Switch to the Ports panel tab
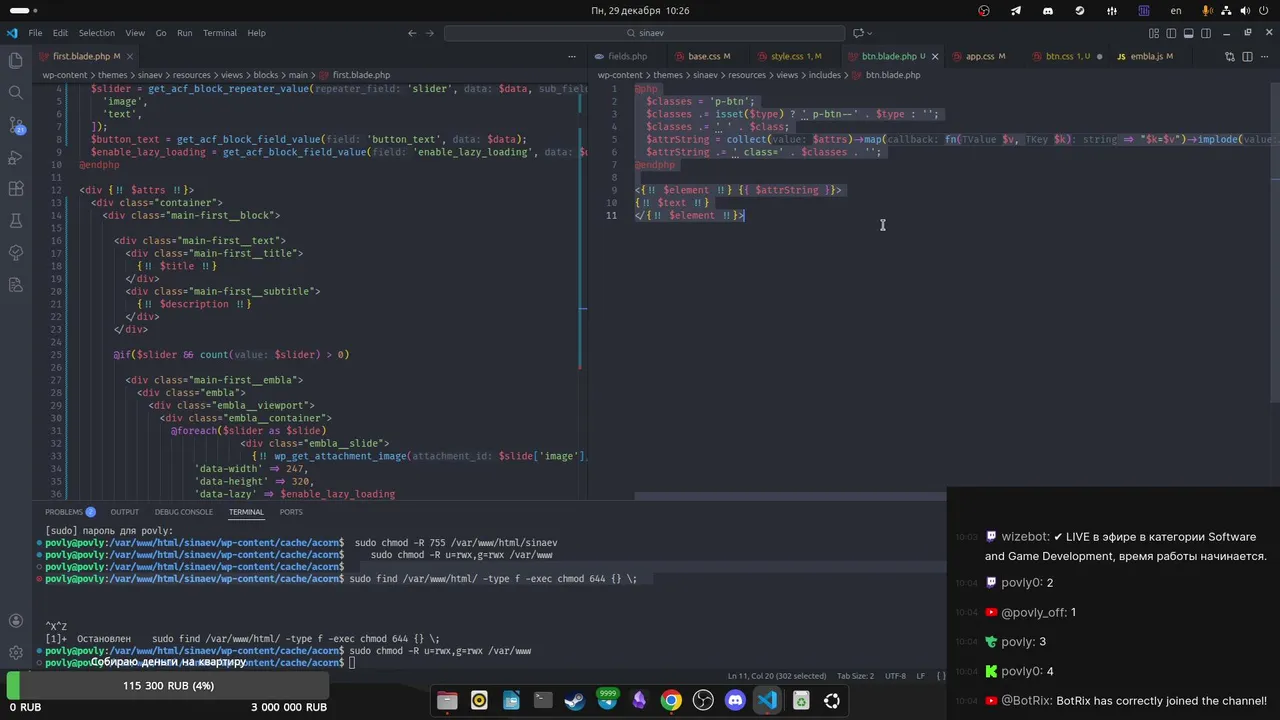Image resolution: width=1280 pixels, height=720 pixels. (291, 512)
